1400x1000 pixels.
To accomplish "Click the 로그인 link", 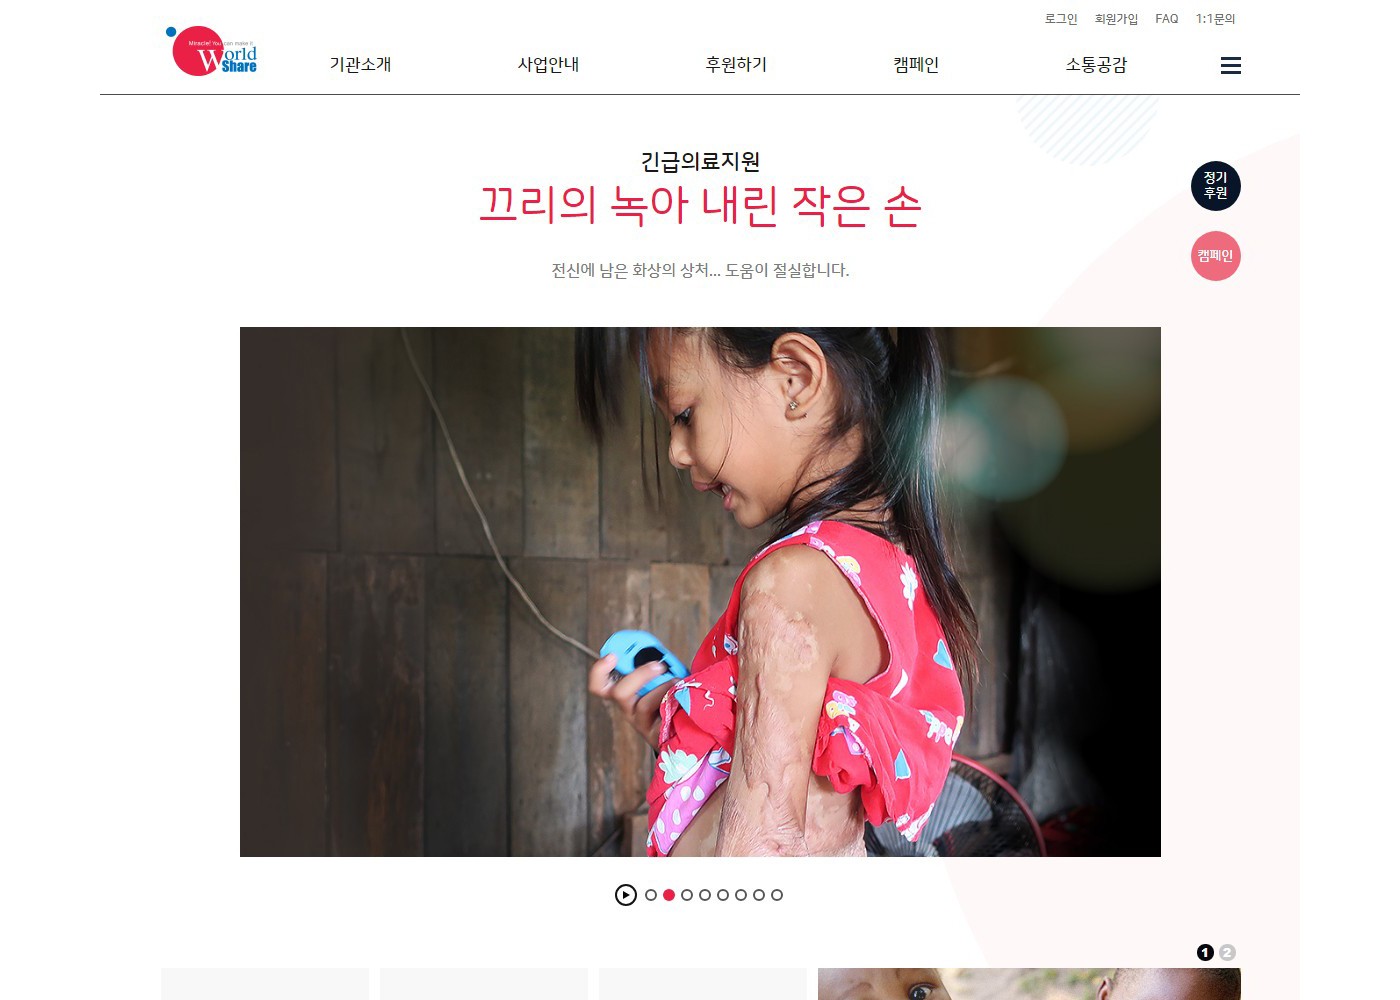I will [1061, 19].
